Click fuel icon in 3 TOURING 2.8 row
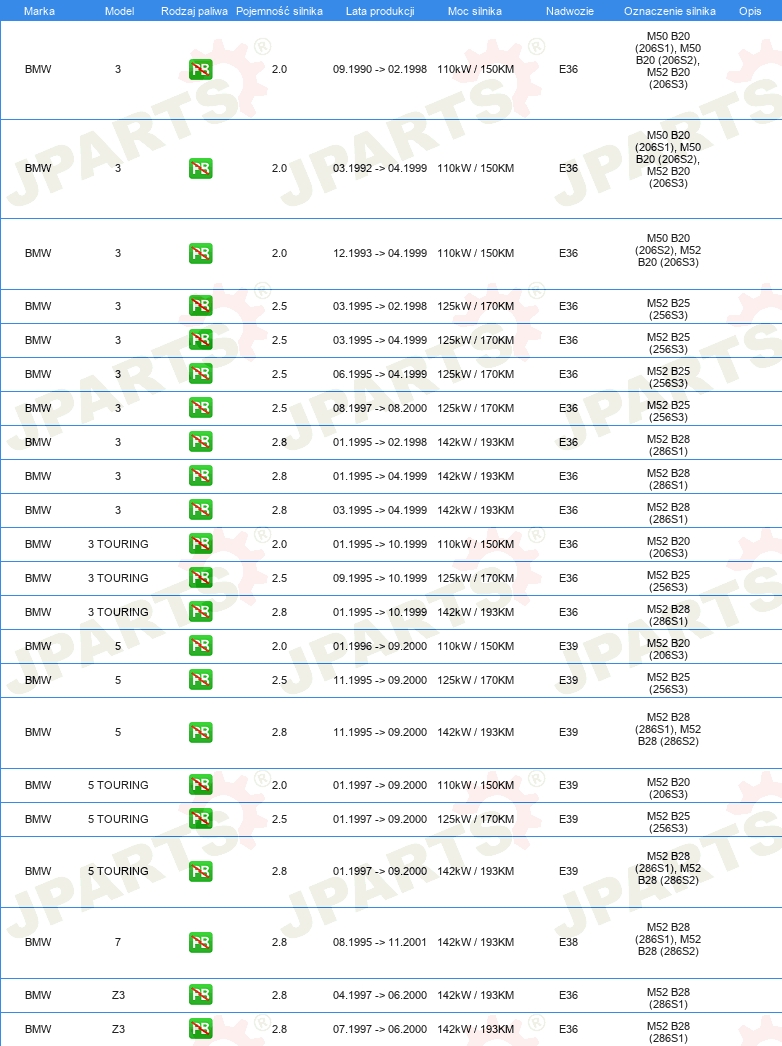The image size is (782, 1046). pos(201,612)
